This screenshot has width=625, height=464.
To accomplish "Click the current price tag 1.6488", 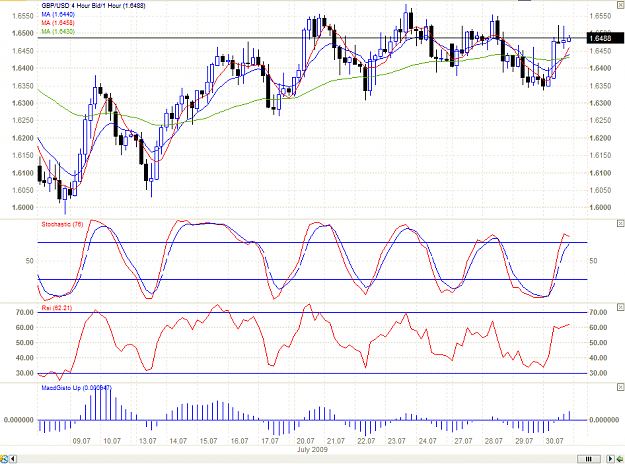I will tap(604, 38).
